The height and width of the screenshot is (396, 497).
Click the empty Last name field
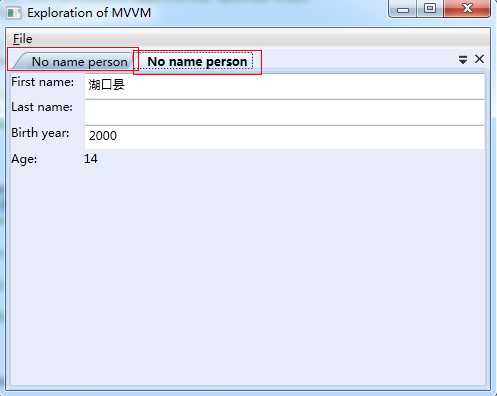284,112
